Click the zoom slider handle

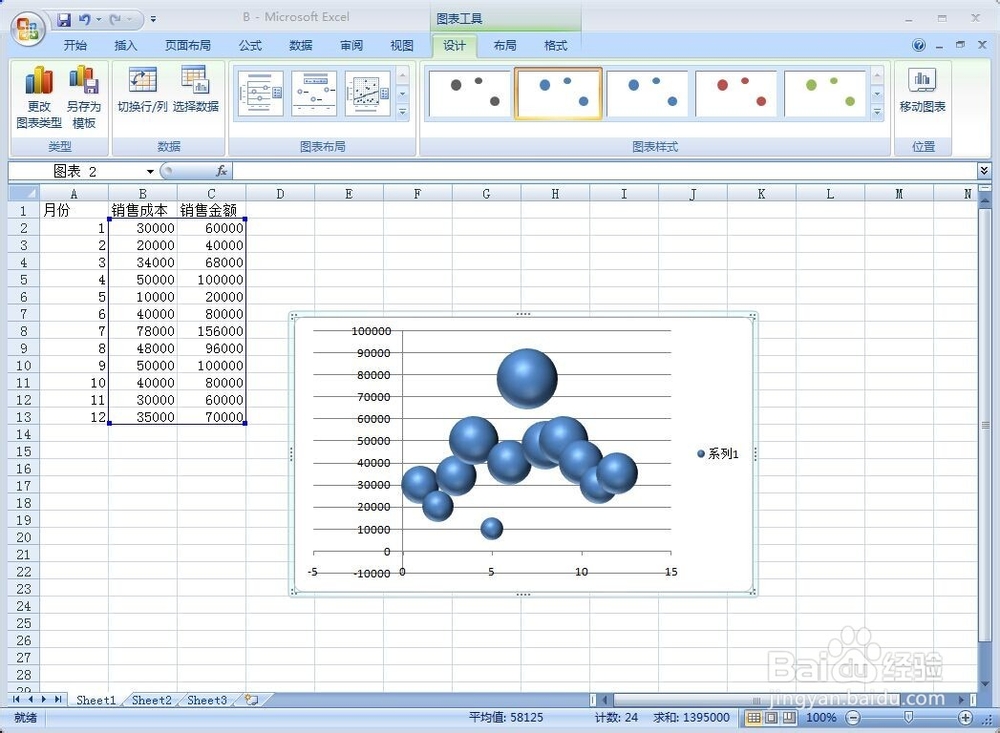[909, 718]
